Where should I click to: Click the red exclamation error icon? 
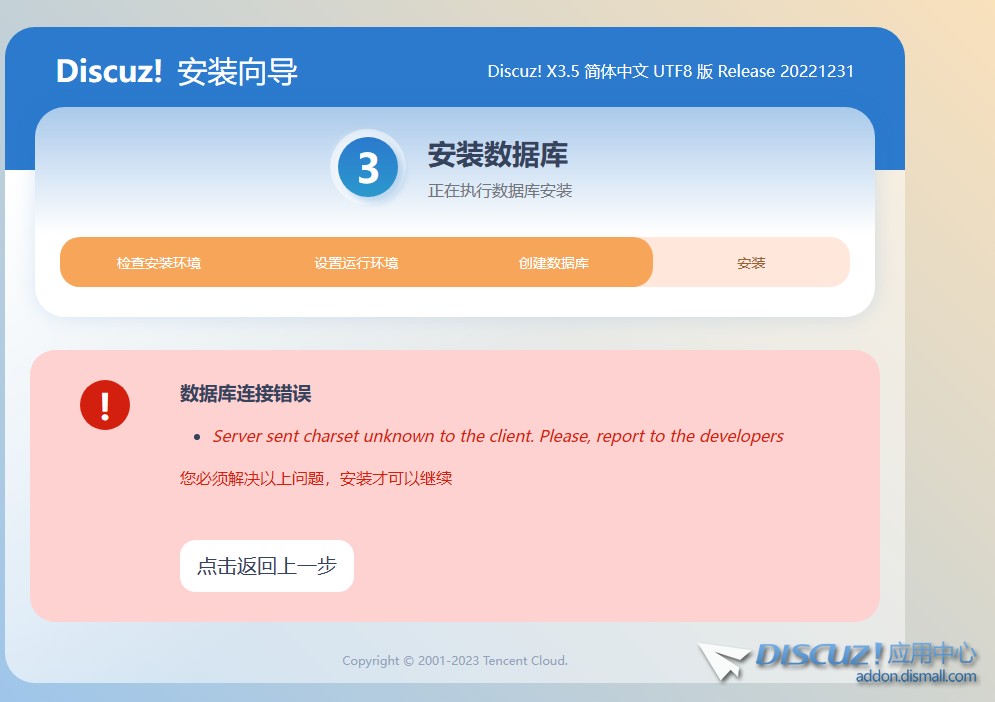pos(105,405)
